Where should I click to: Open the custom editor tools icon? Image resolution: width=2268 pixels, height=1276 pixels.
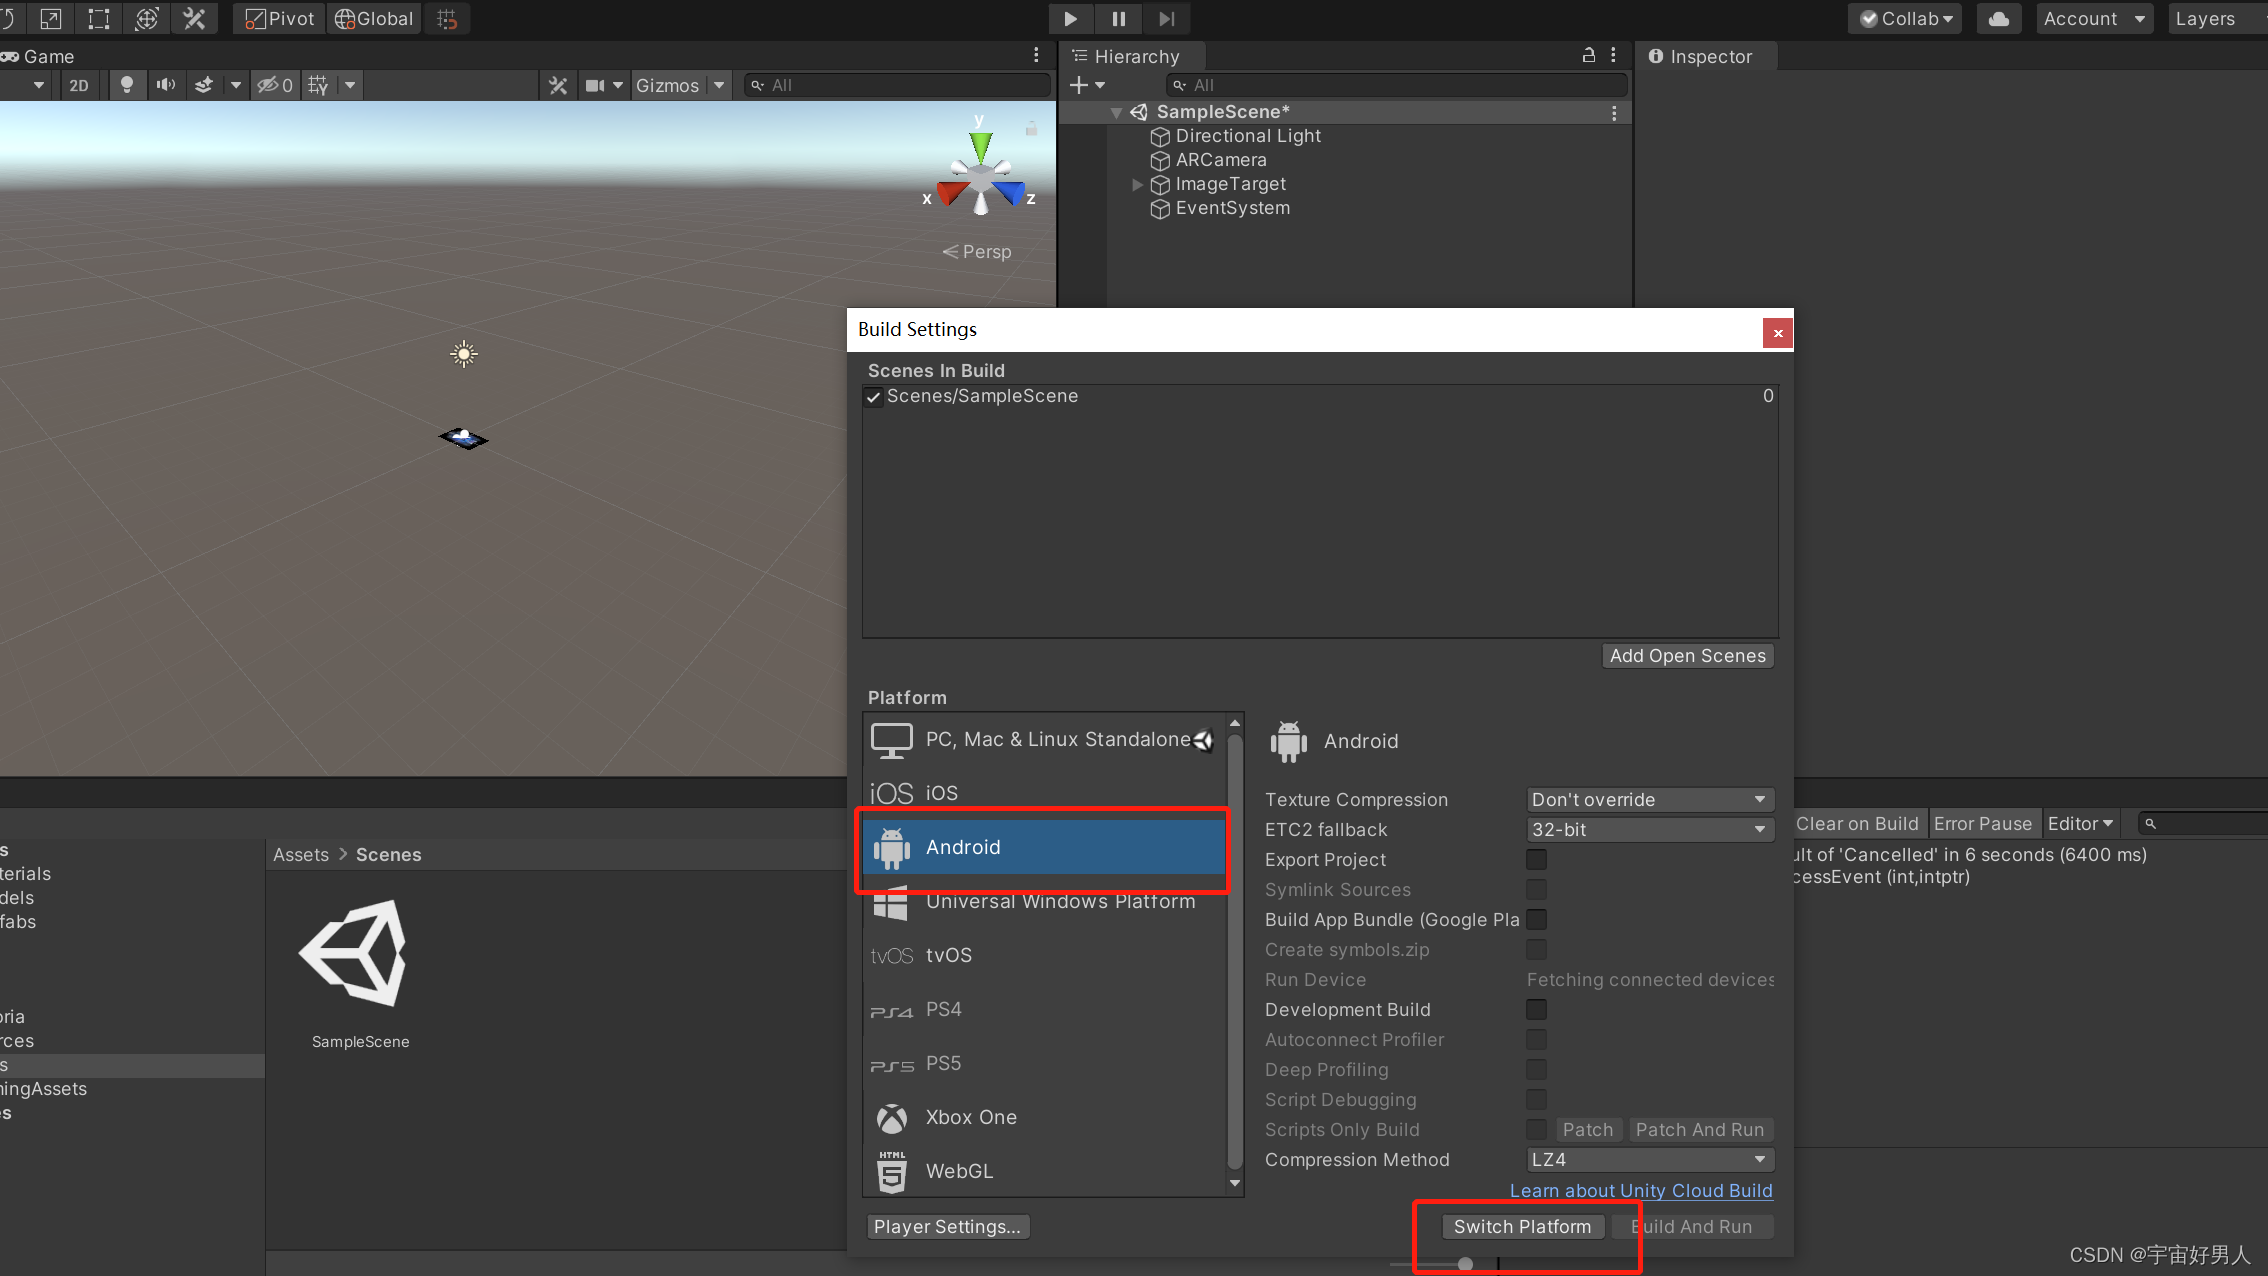195,18
